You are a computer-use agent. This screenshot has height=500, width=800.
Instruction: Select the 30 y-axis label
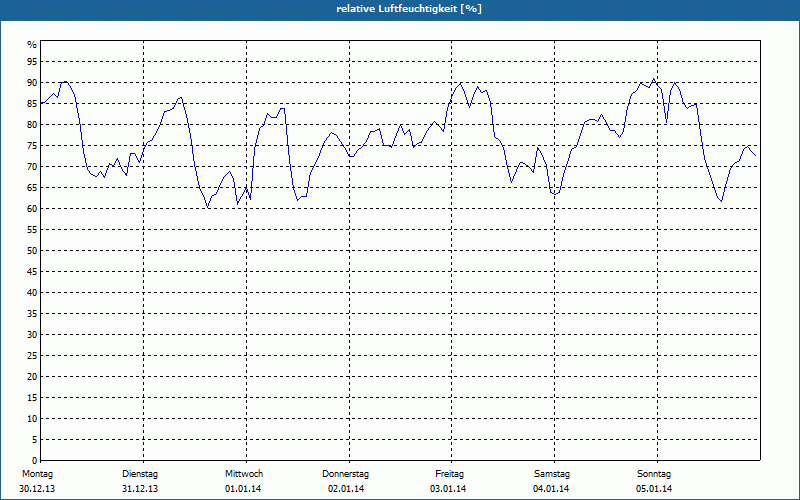coord(32,335)
